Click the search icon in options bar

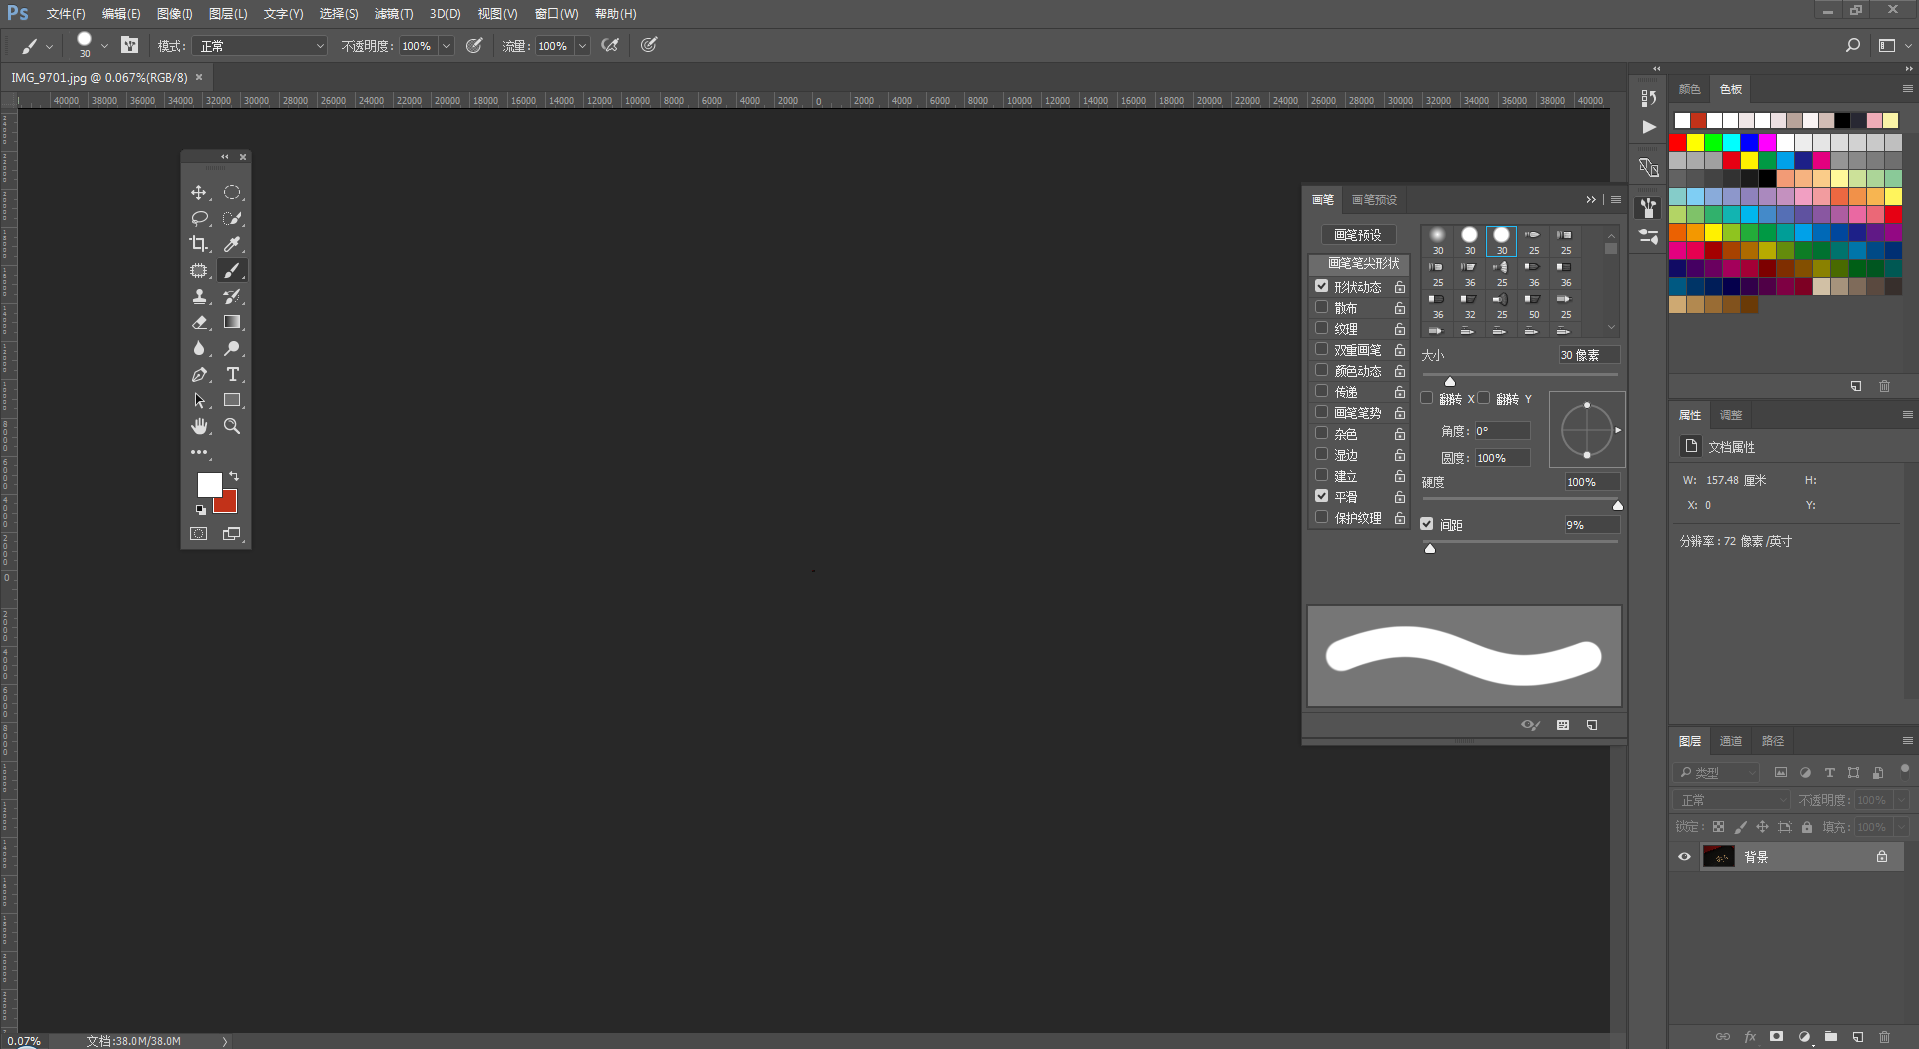coord(1852,45)
